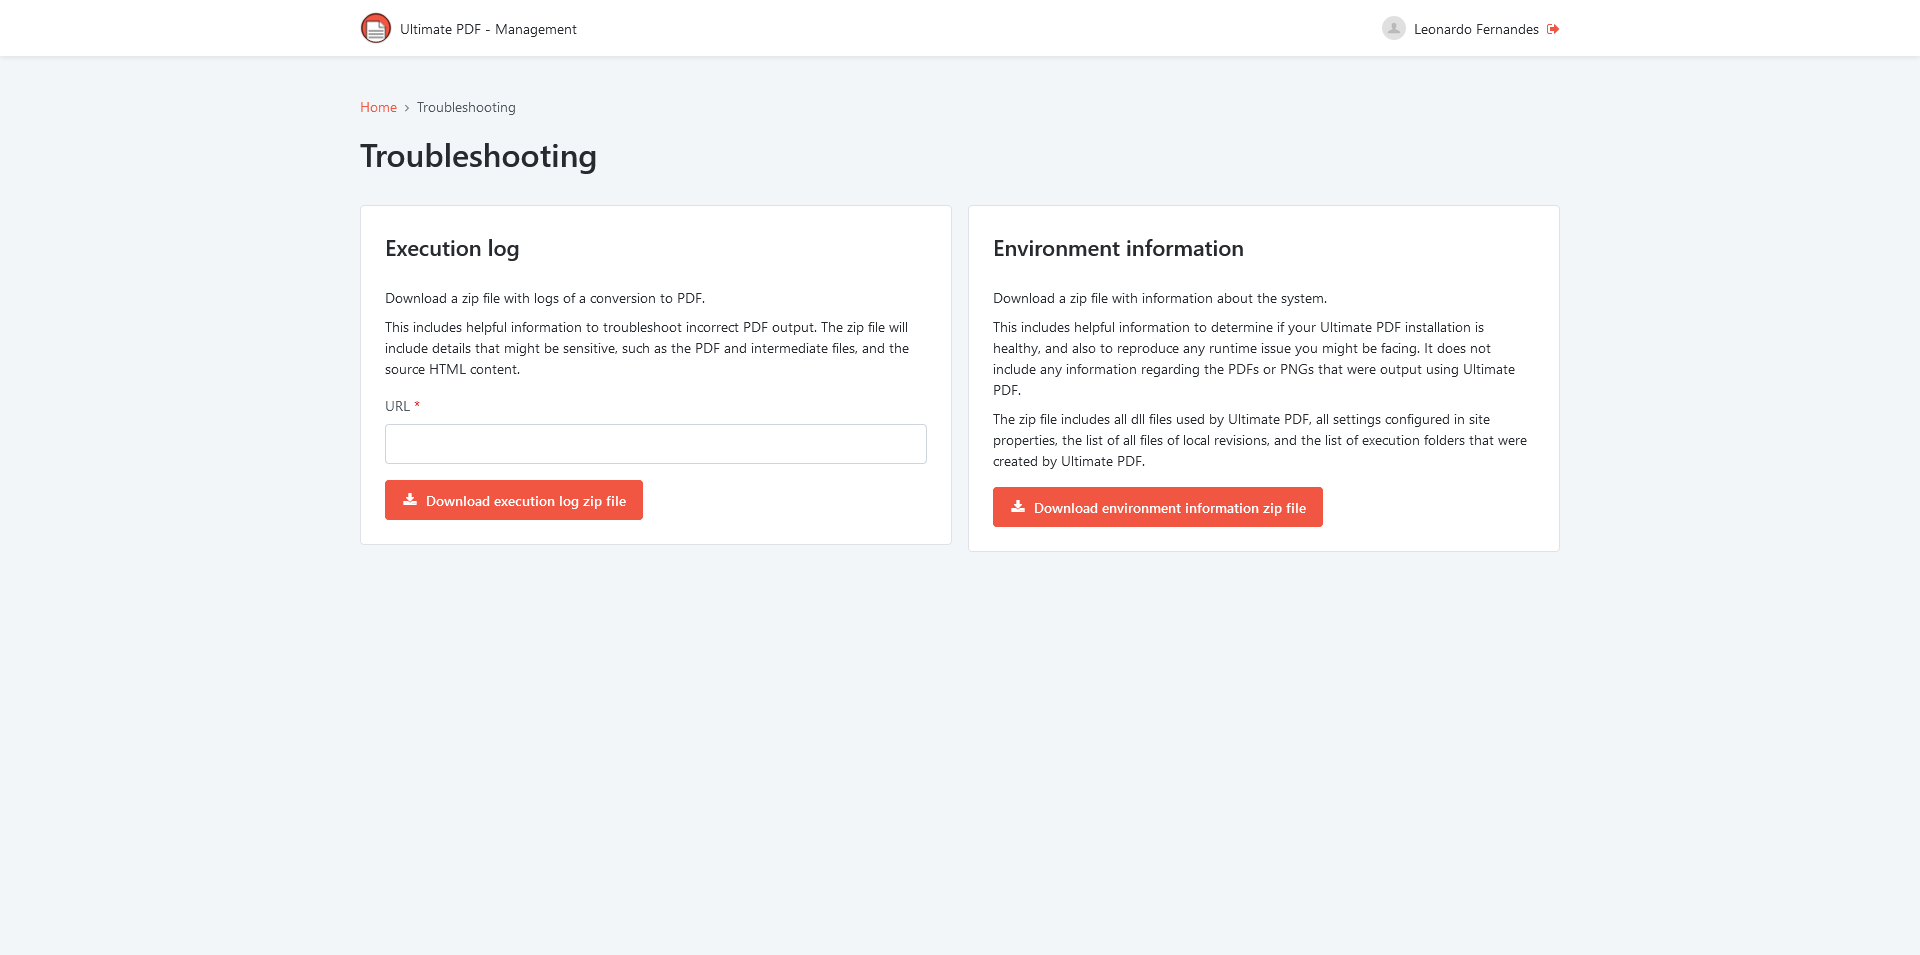
Task: Click the logout arrow icon
Action: coord(1553,28)
